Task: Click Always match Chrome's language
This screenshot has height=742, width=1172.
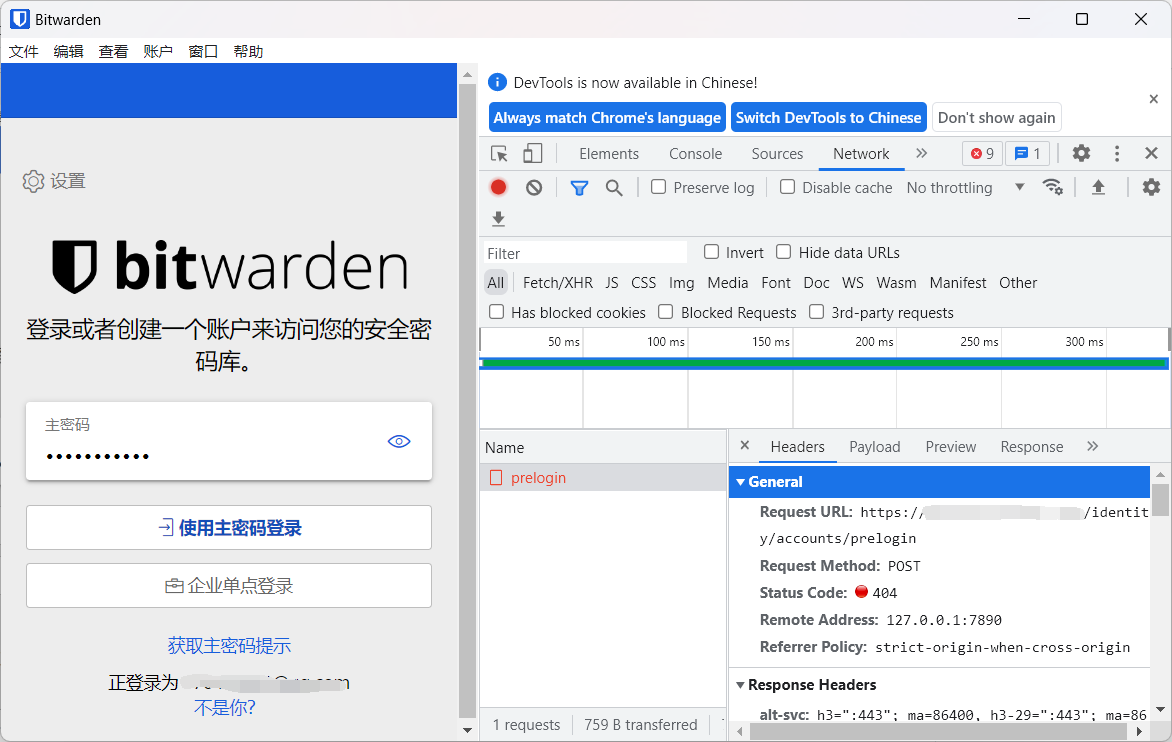Action: 607,117
